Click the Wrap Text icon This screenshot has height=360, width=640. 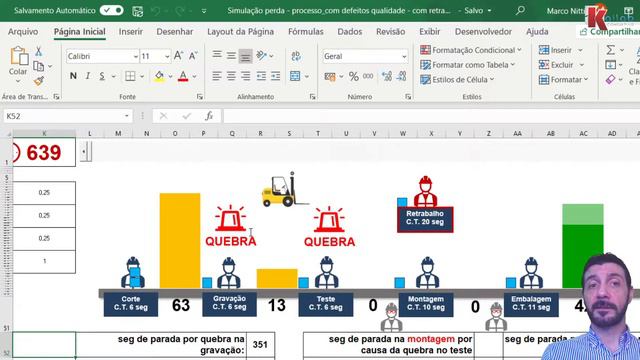tap(296, 56)
